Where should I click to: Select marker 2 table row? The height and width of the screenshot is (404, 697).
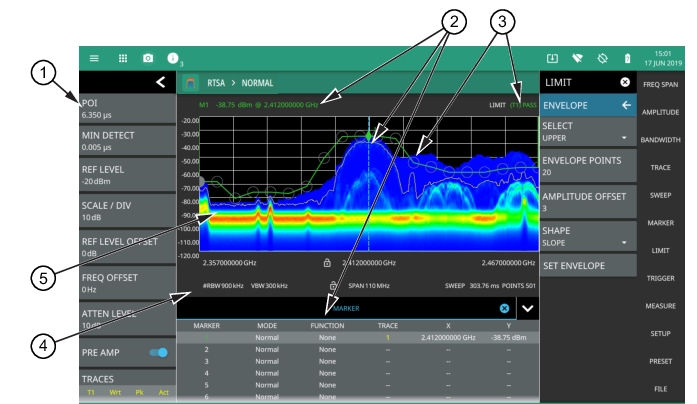pos(358,350)
